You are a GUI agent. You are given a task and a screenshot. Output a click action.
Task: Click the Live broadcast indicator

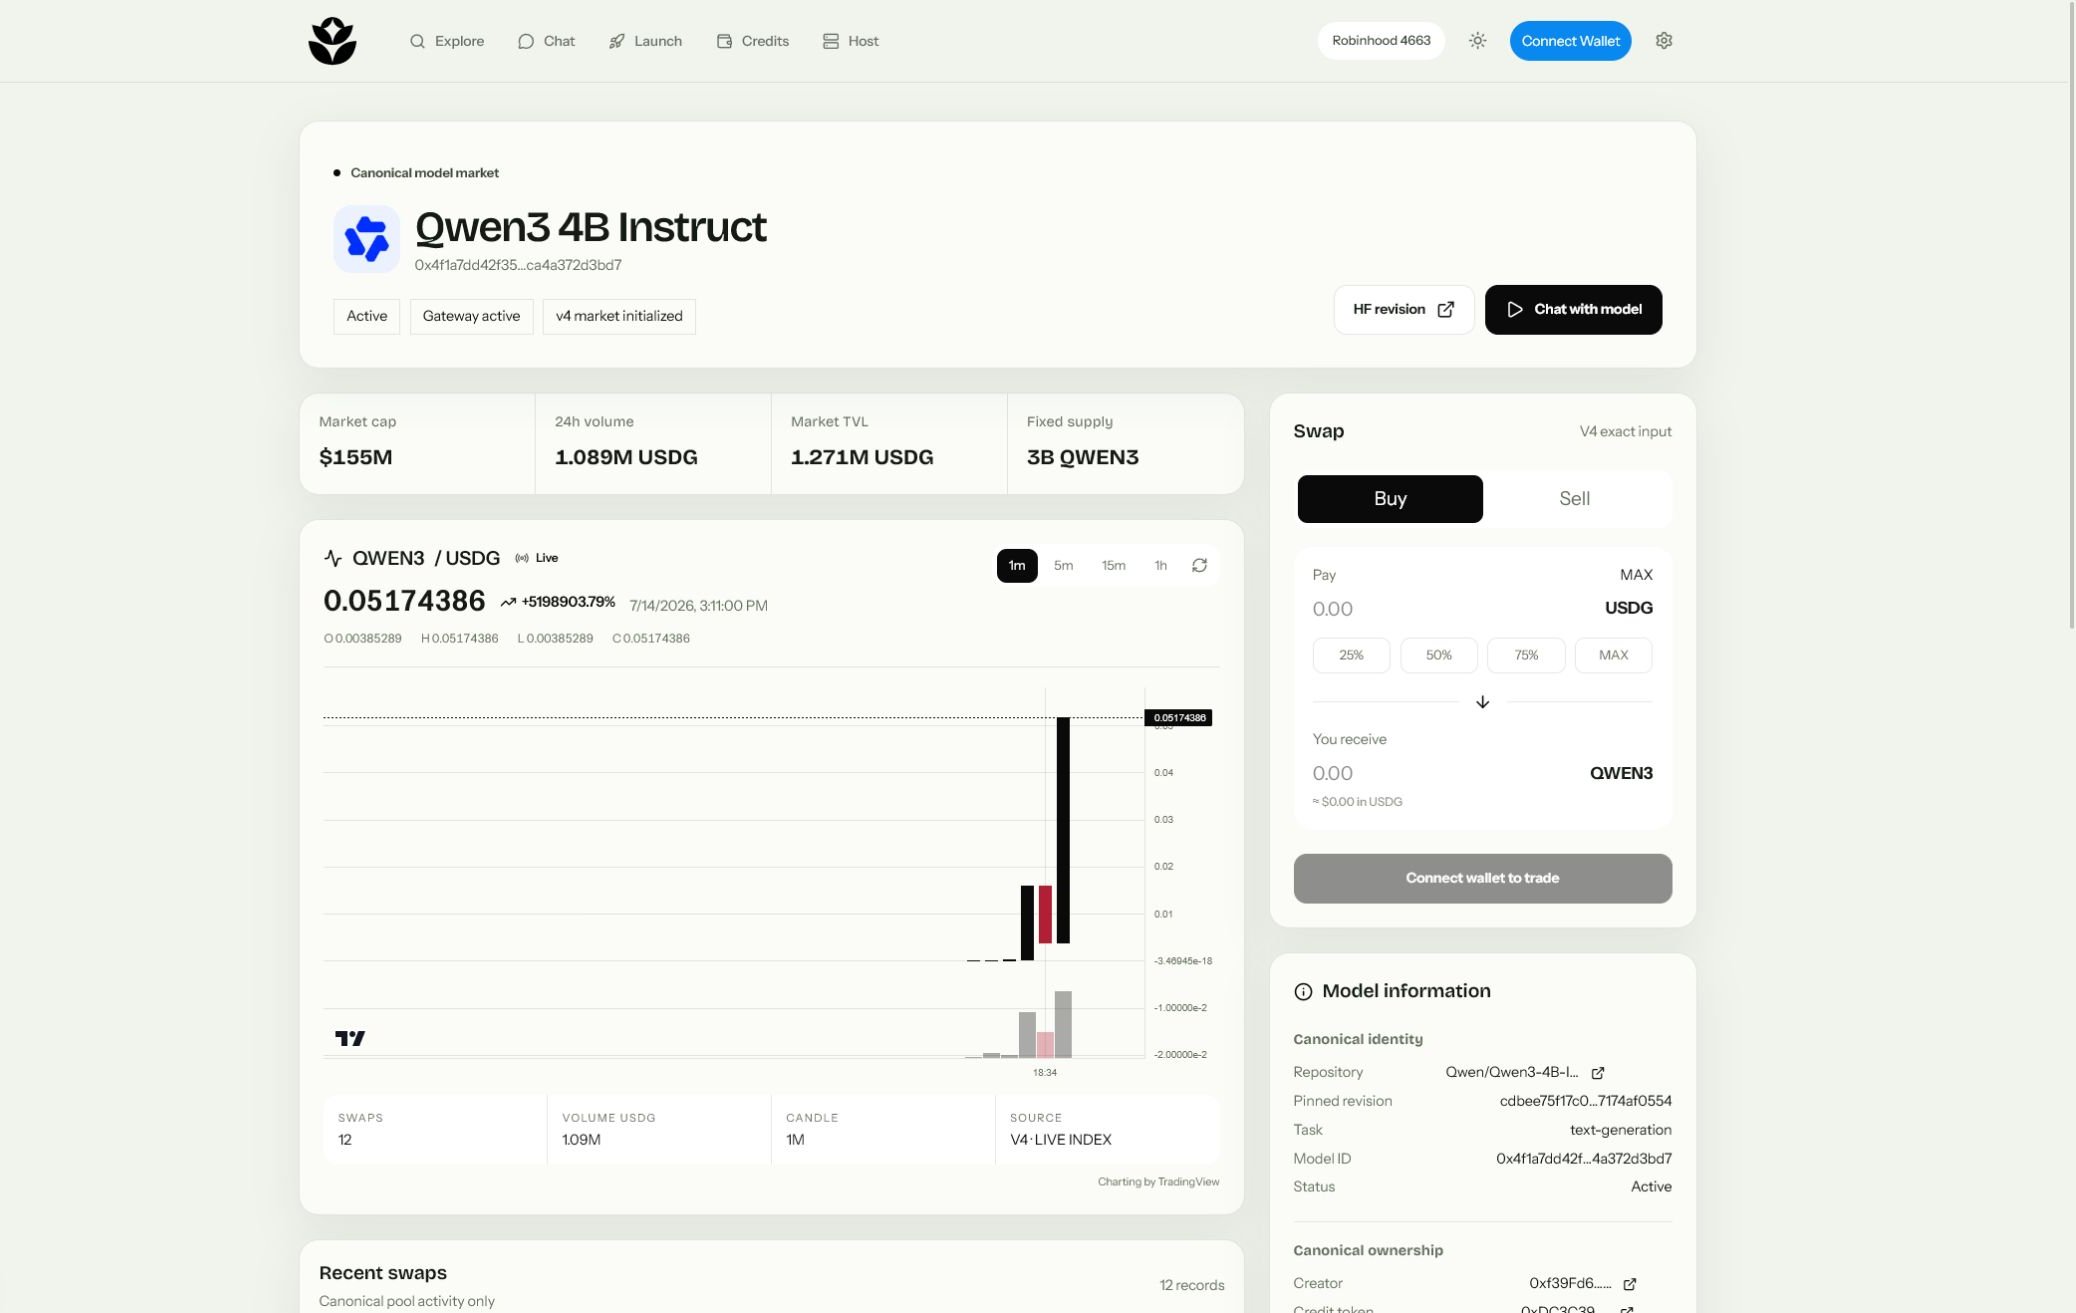(x=537, y=558)
